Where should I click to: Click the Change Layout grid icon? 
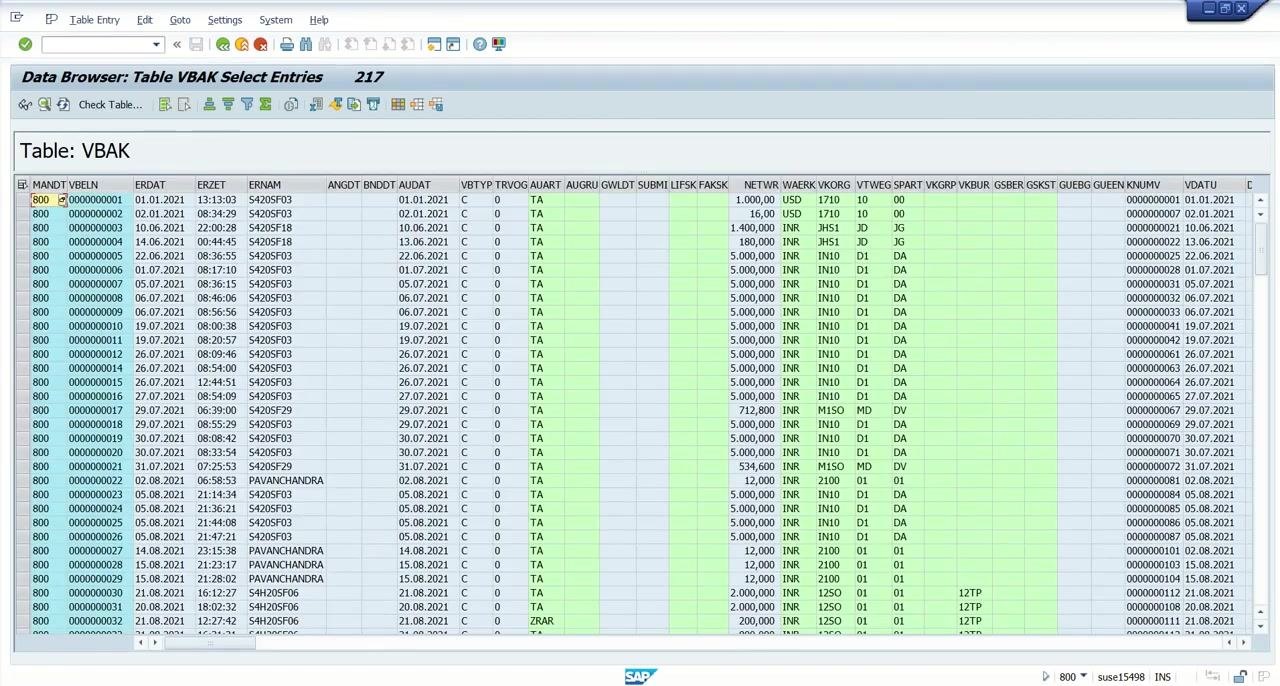tap(398, 104)
